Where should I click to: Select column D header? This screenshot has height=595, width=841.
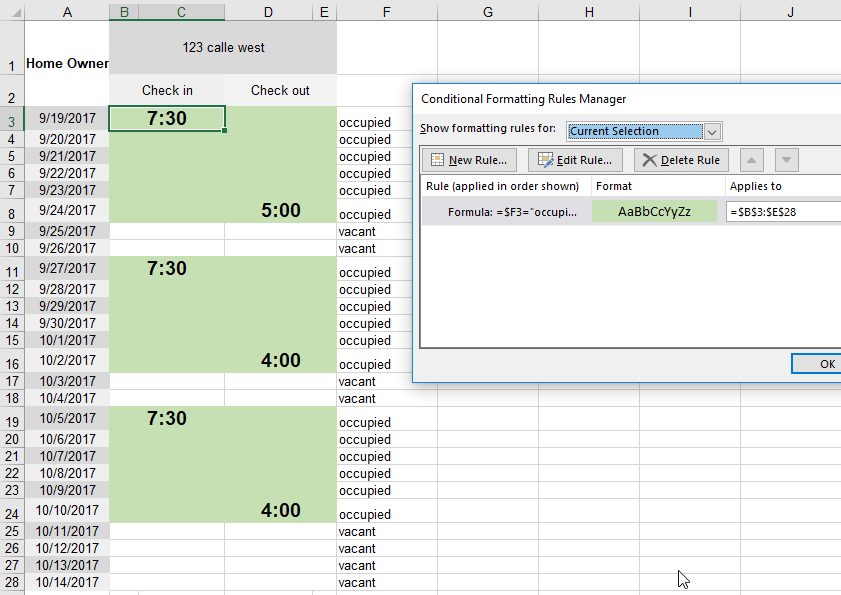coord(268,12)
